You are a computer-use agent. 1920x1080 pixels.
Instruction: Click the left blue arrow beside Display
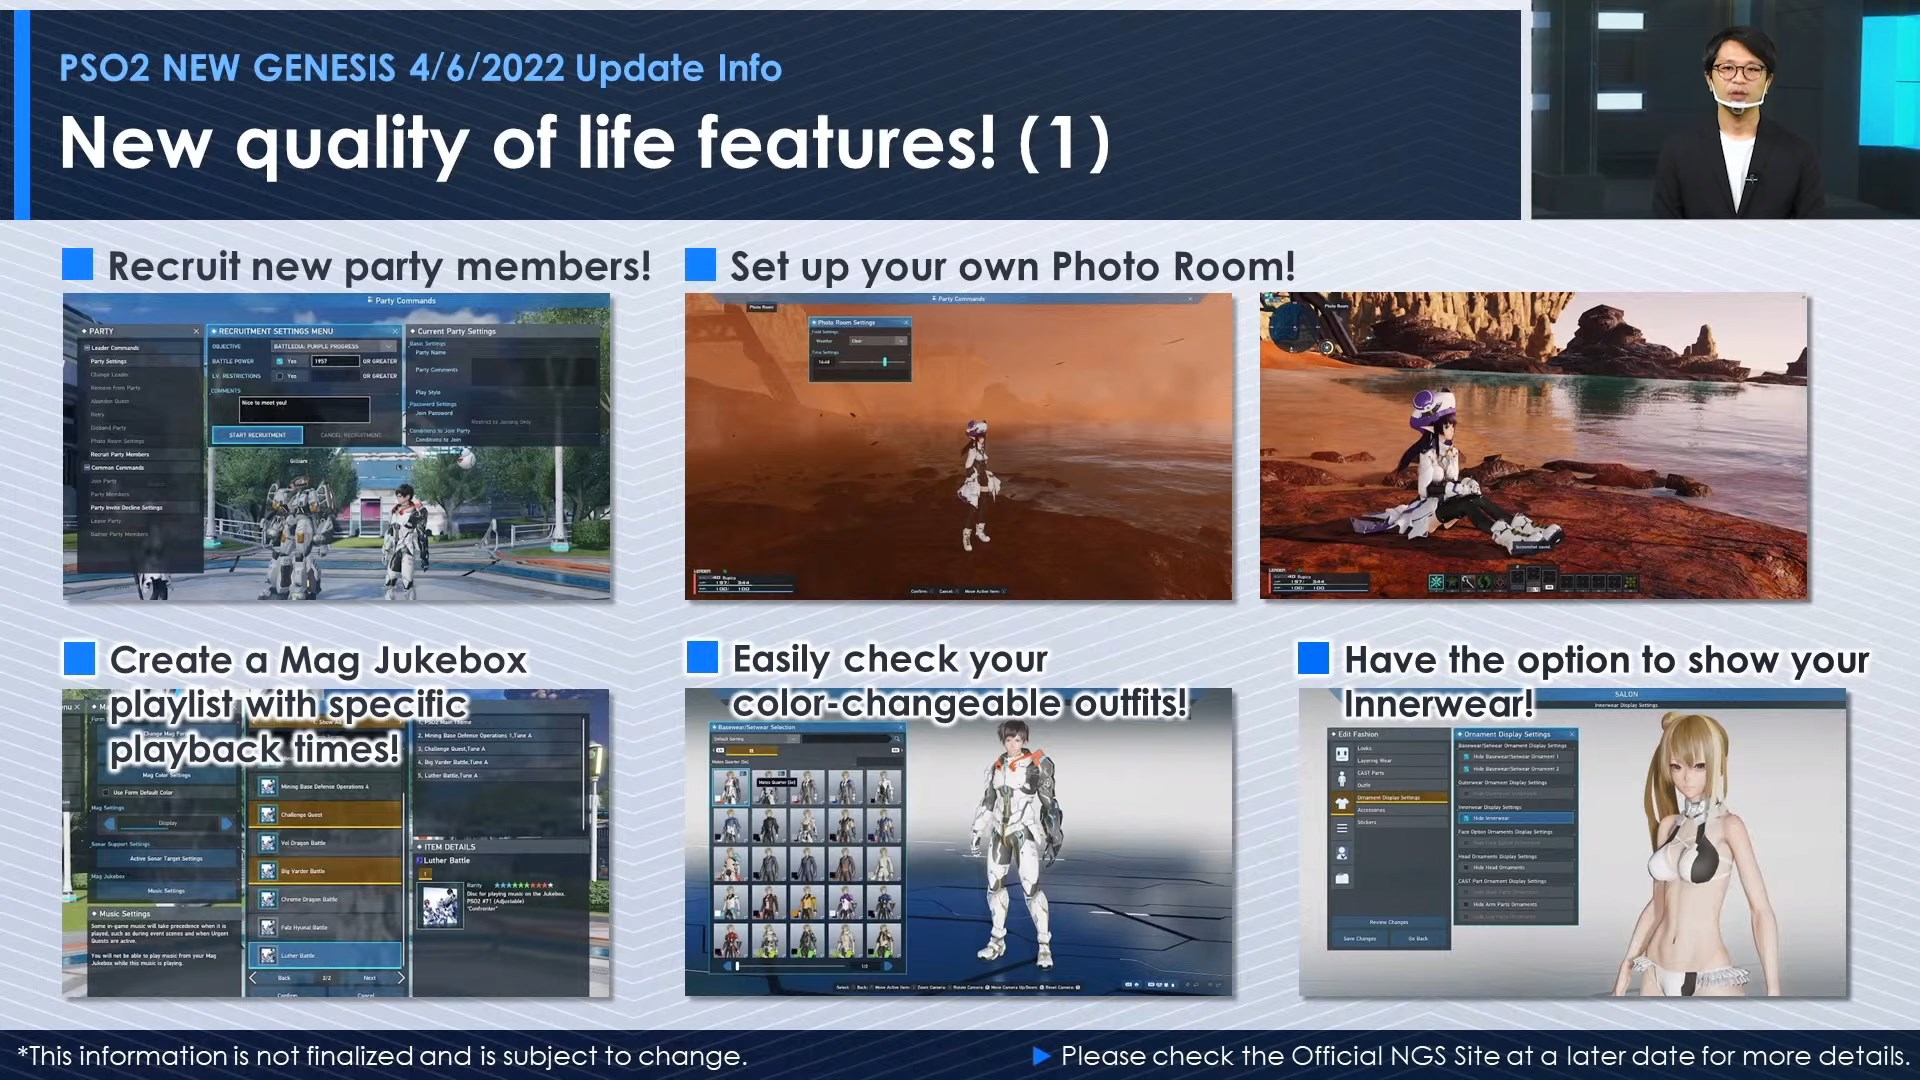109,824
